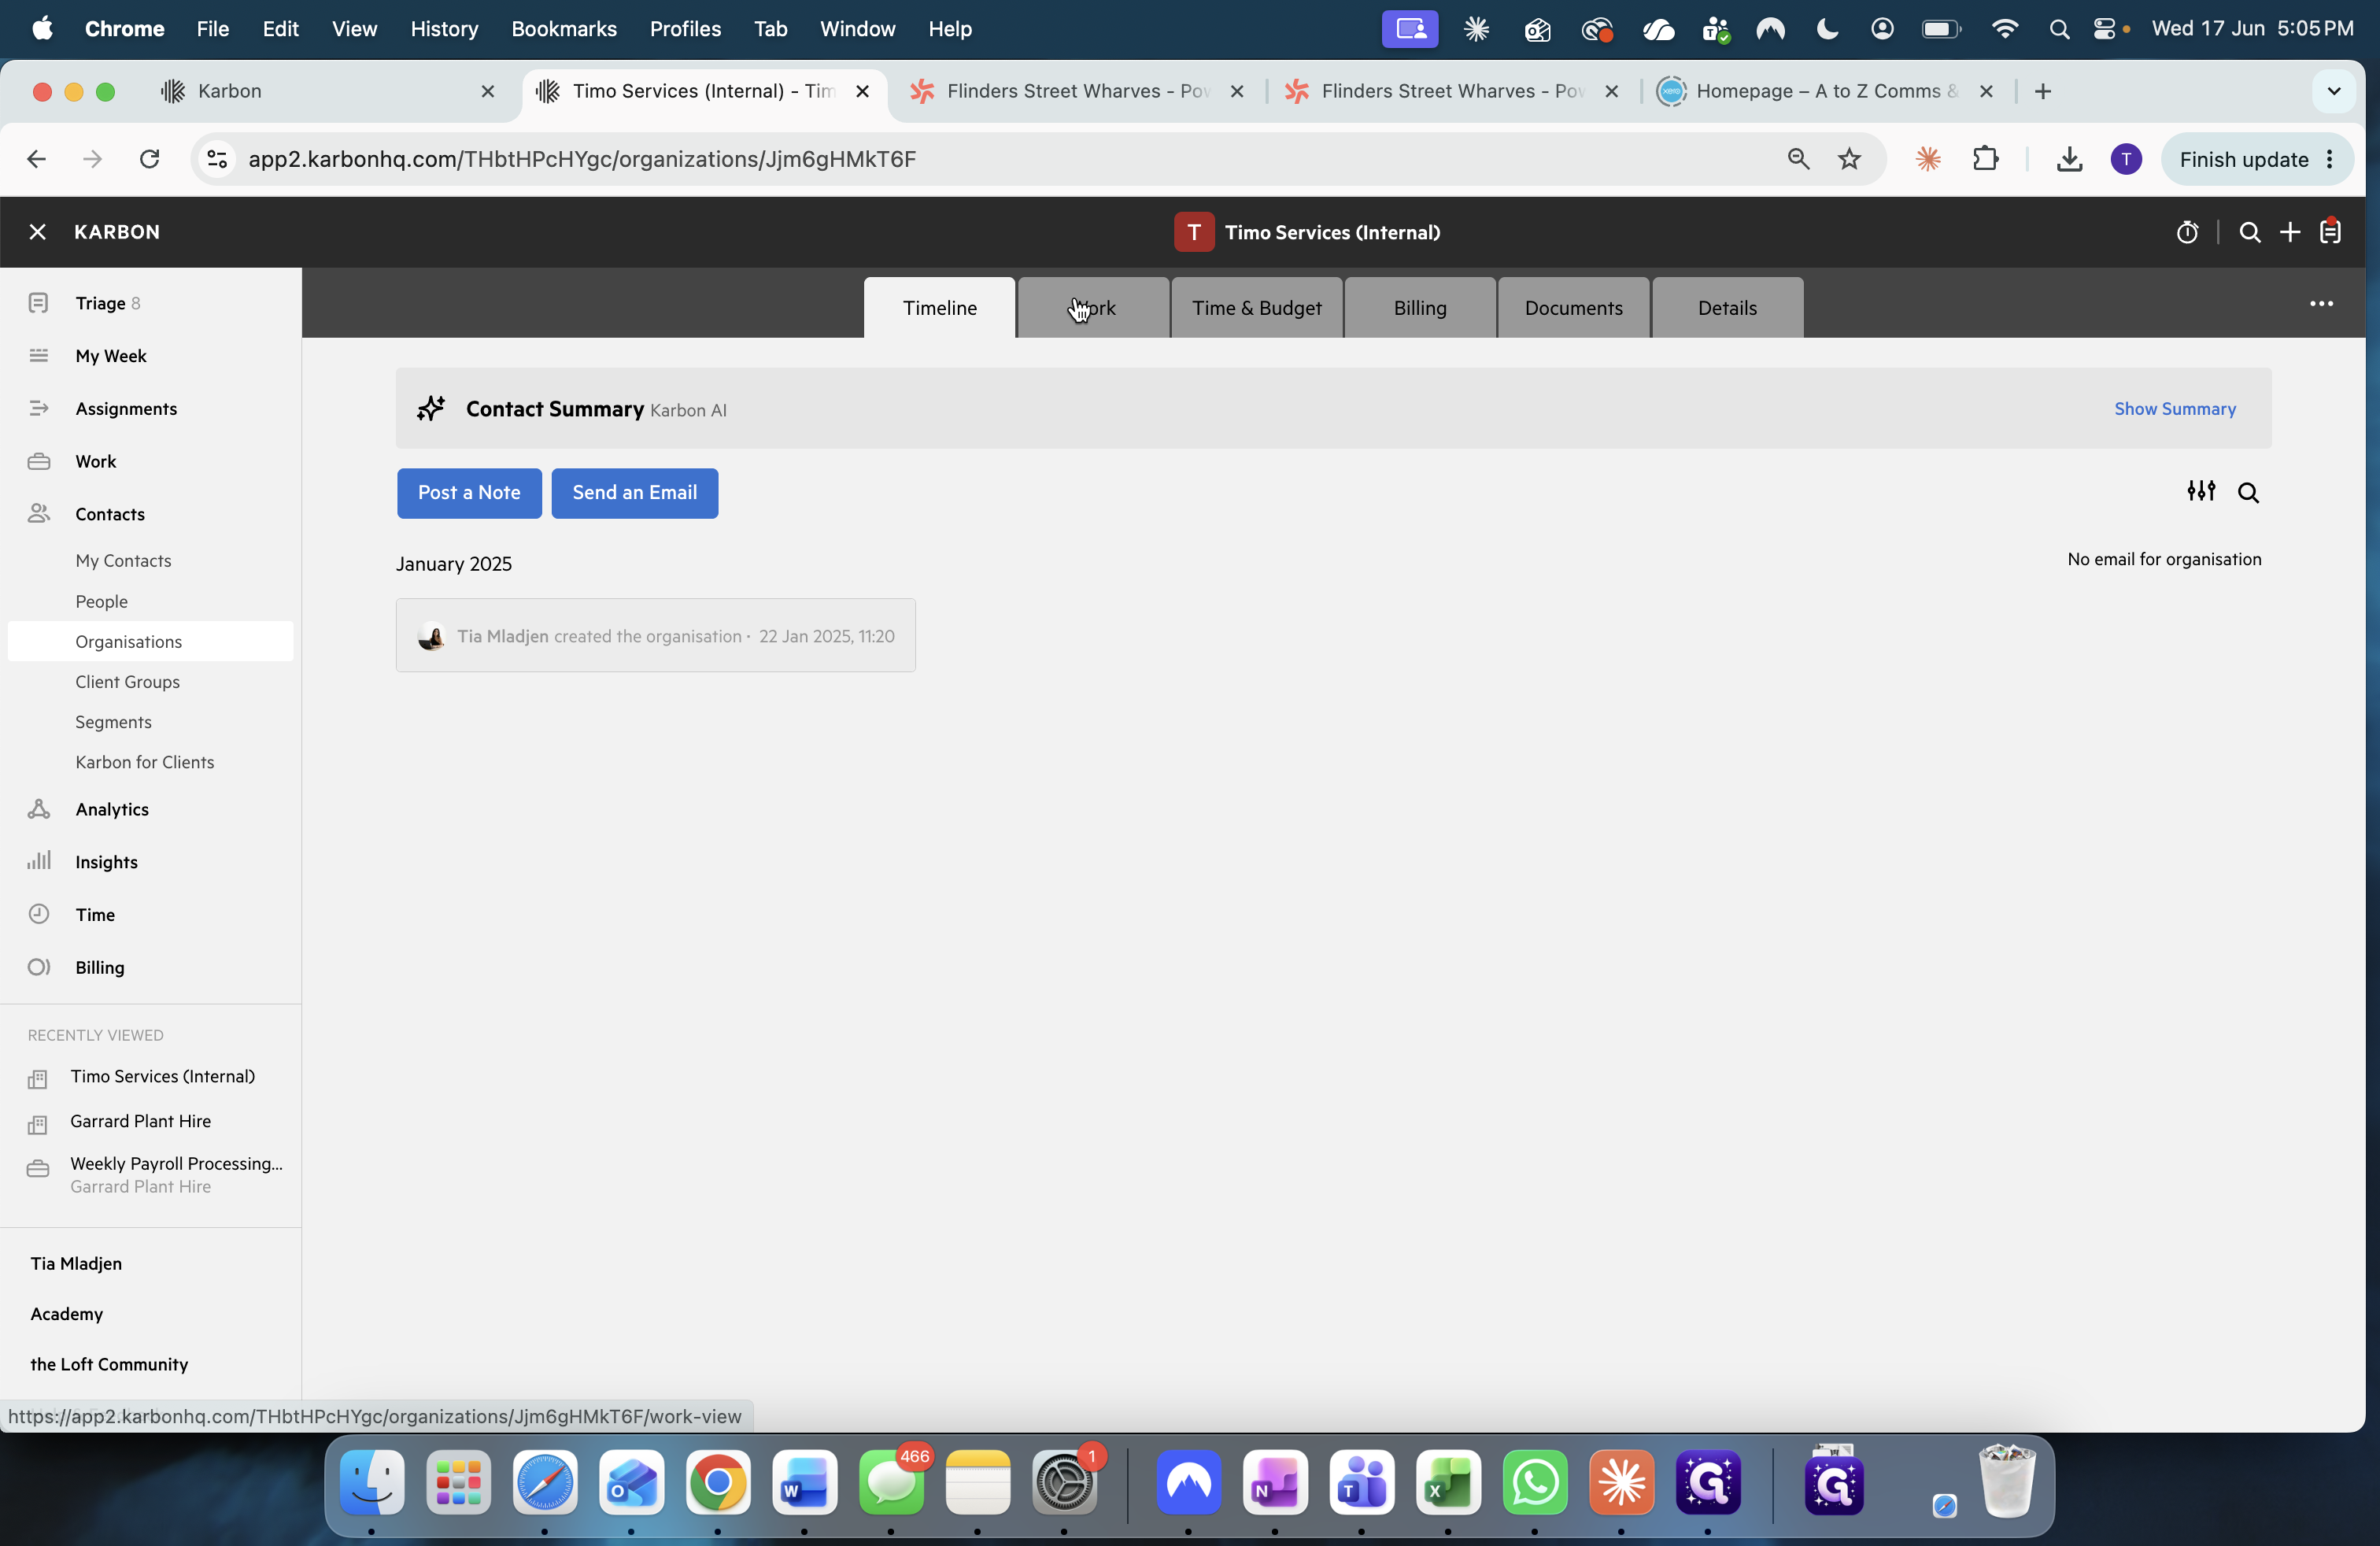Open Microsoft Teams from the Dock
Viewport: 2380px width, 1546px height.
coord(1361,1482)
